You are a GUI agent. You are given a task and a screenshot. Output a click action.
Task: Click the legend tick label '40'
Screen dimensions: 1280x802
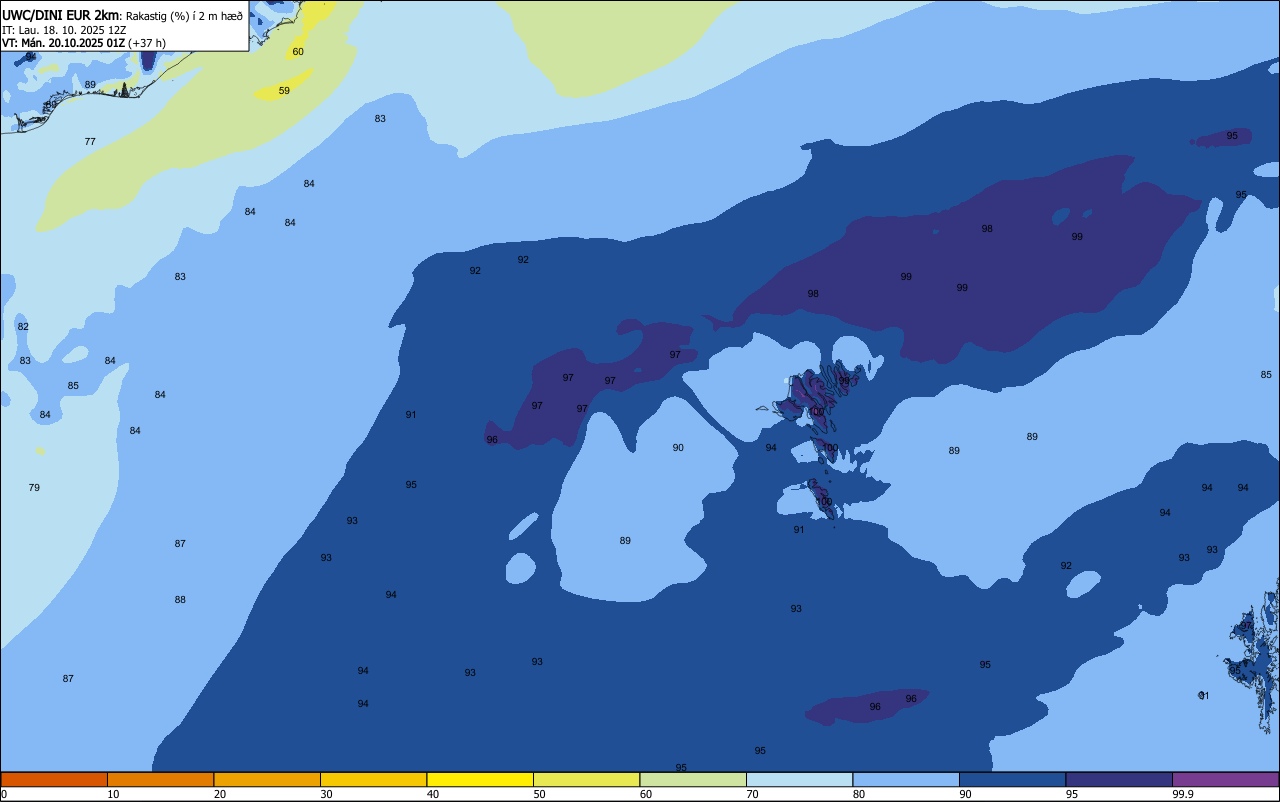[x=433, y=794]
